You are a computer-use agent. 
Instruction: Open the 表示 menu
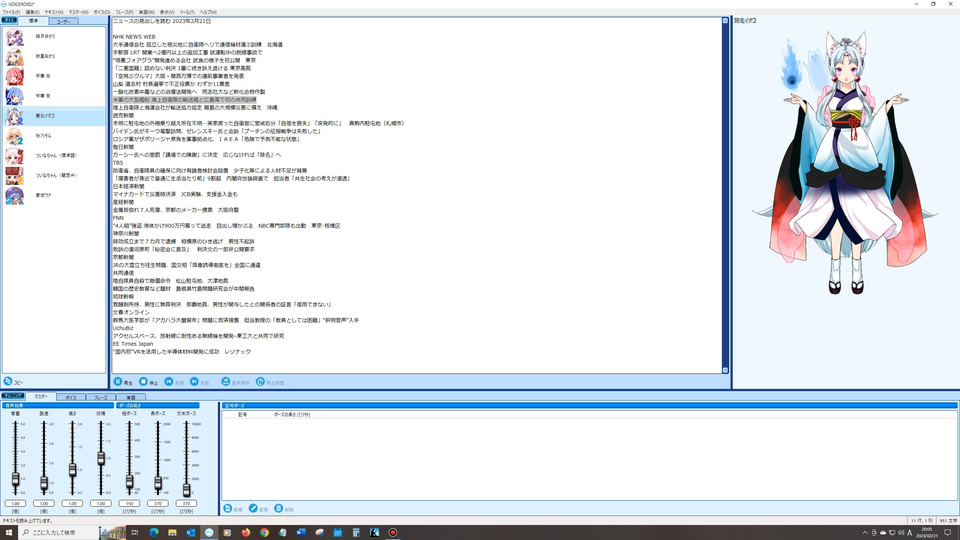pos(167,12)
